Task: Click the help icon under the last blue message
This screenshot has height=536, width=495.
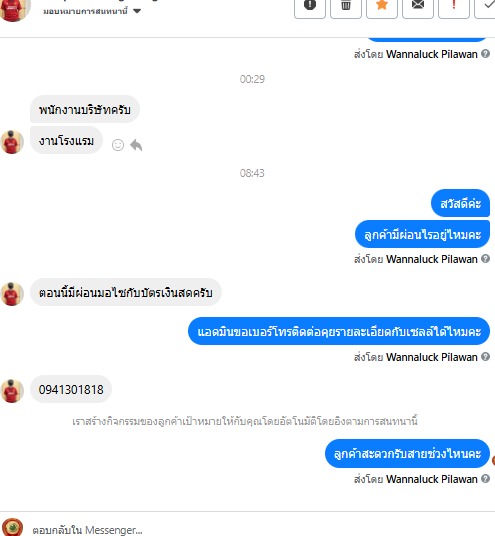Action: point(485,479)
